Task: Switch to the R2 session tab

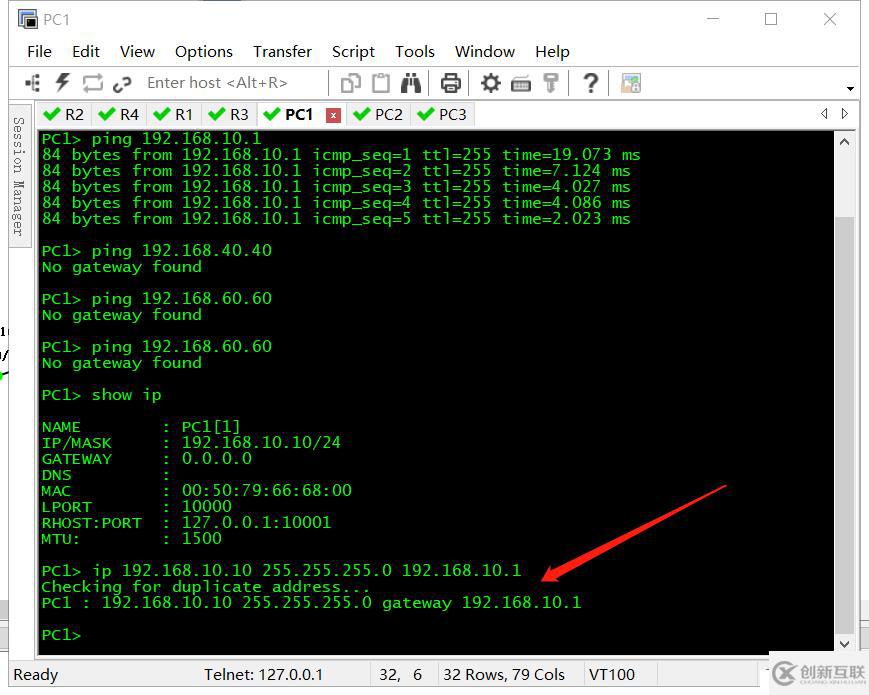Action: coord(64,115)
